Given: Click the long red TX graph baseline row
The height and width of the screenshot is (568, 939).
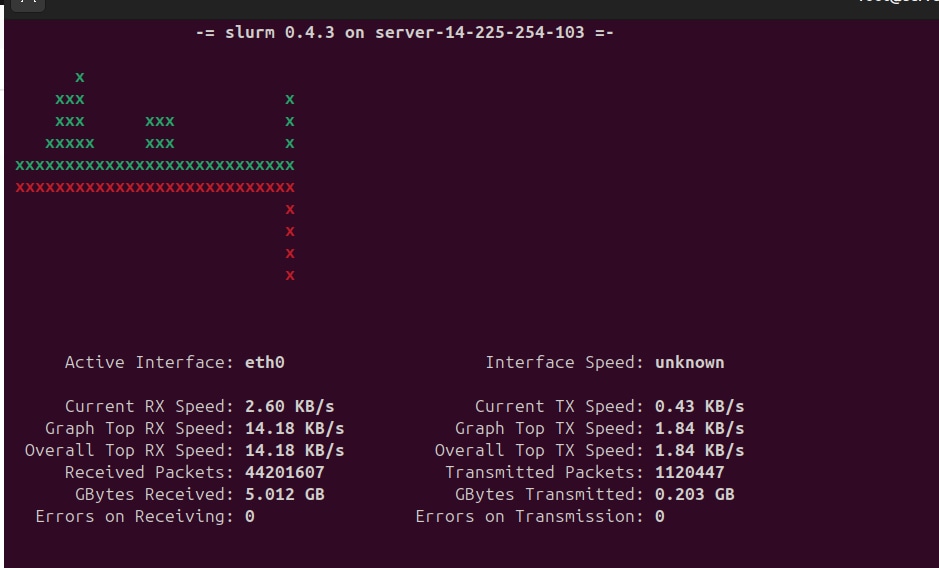Looking at the screenshot, I should [x=155, y=187].
